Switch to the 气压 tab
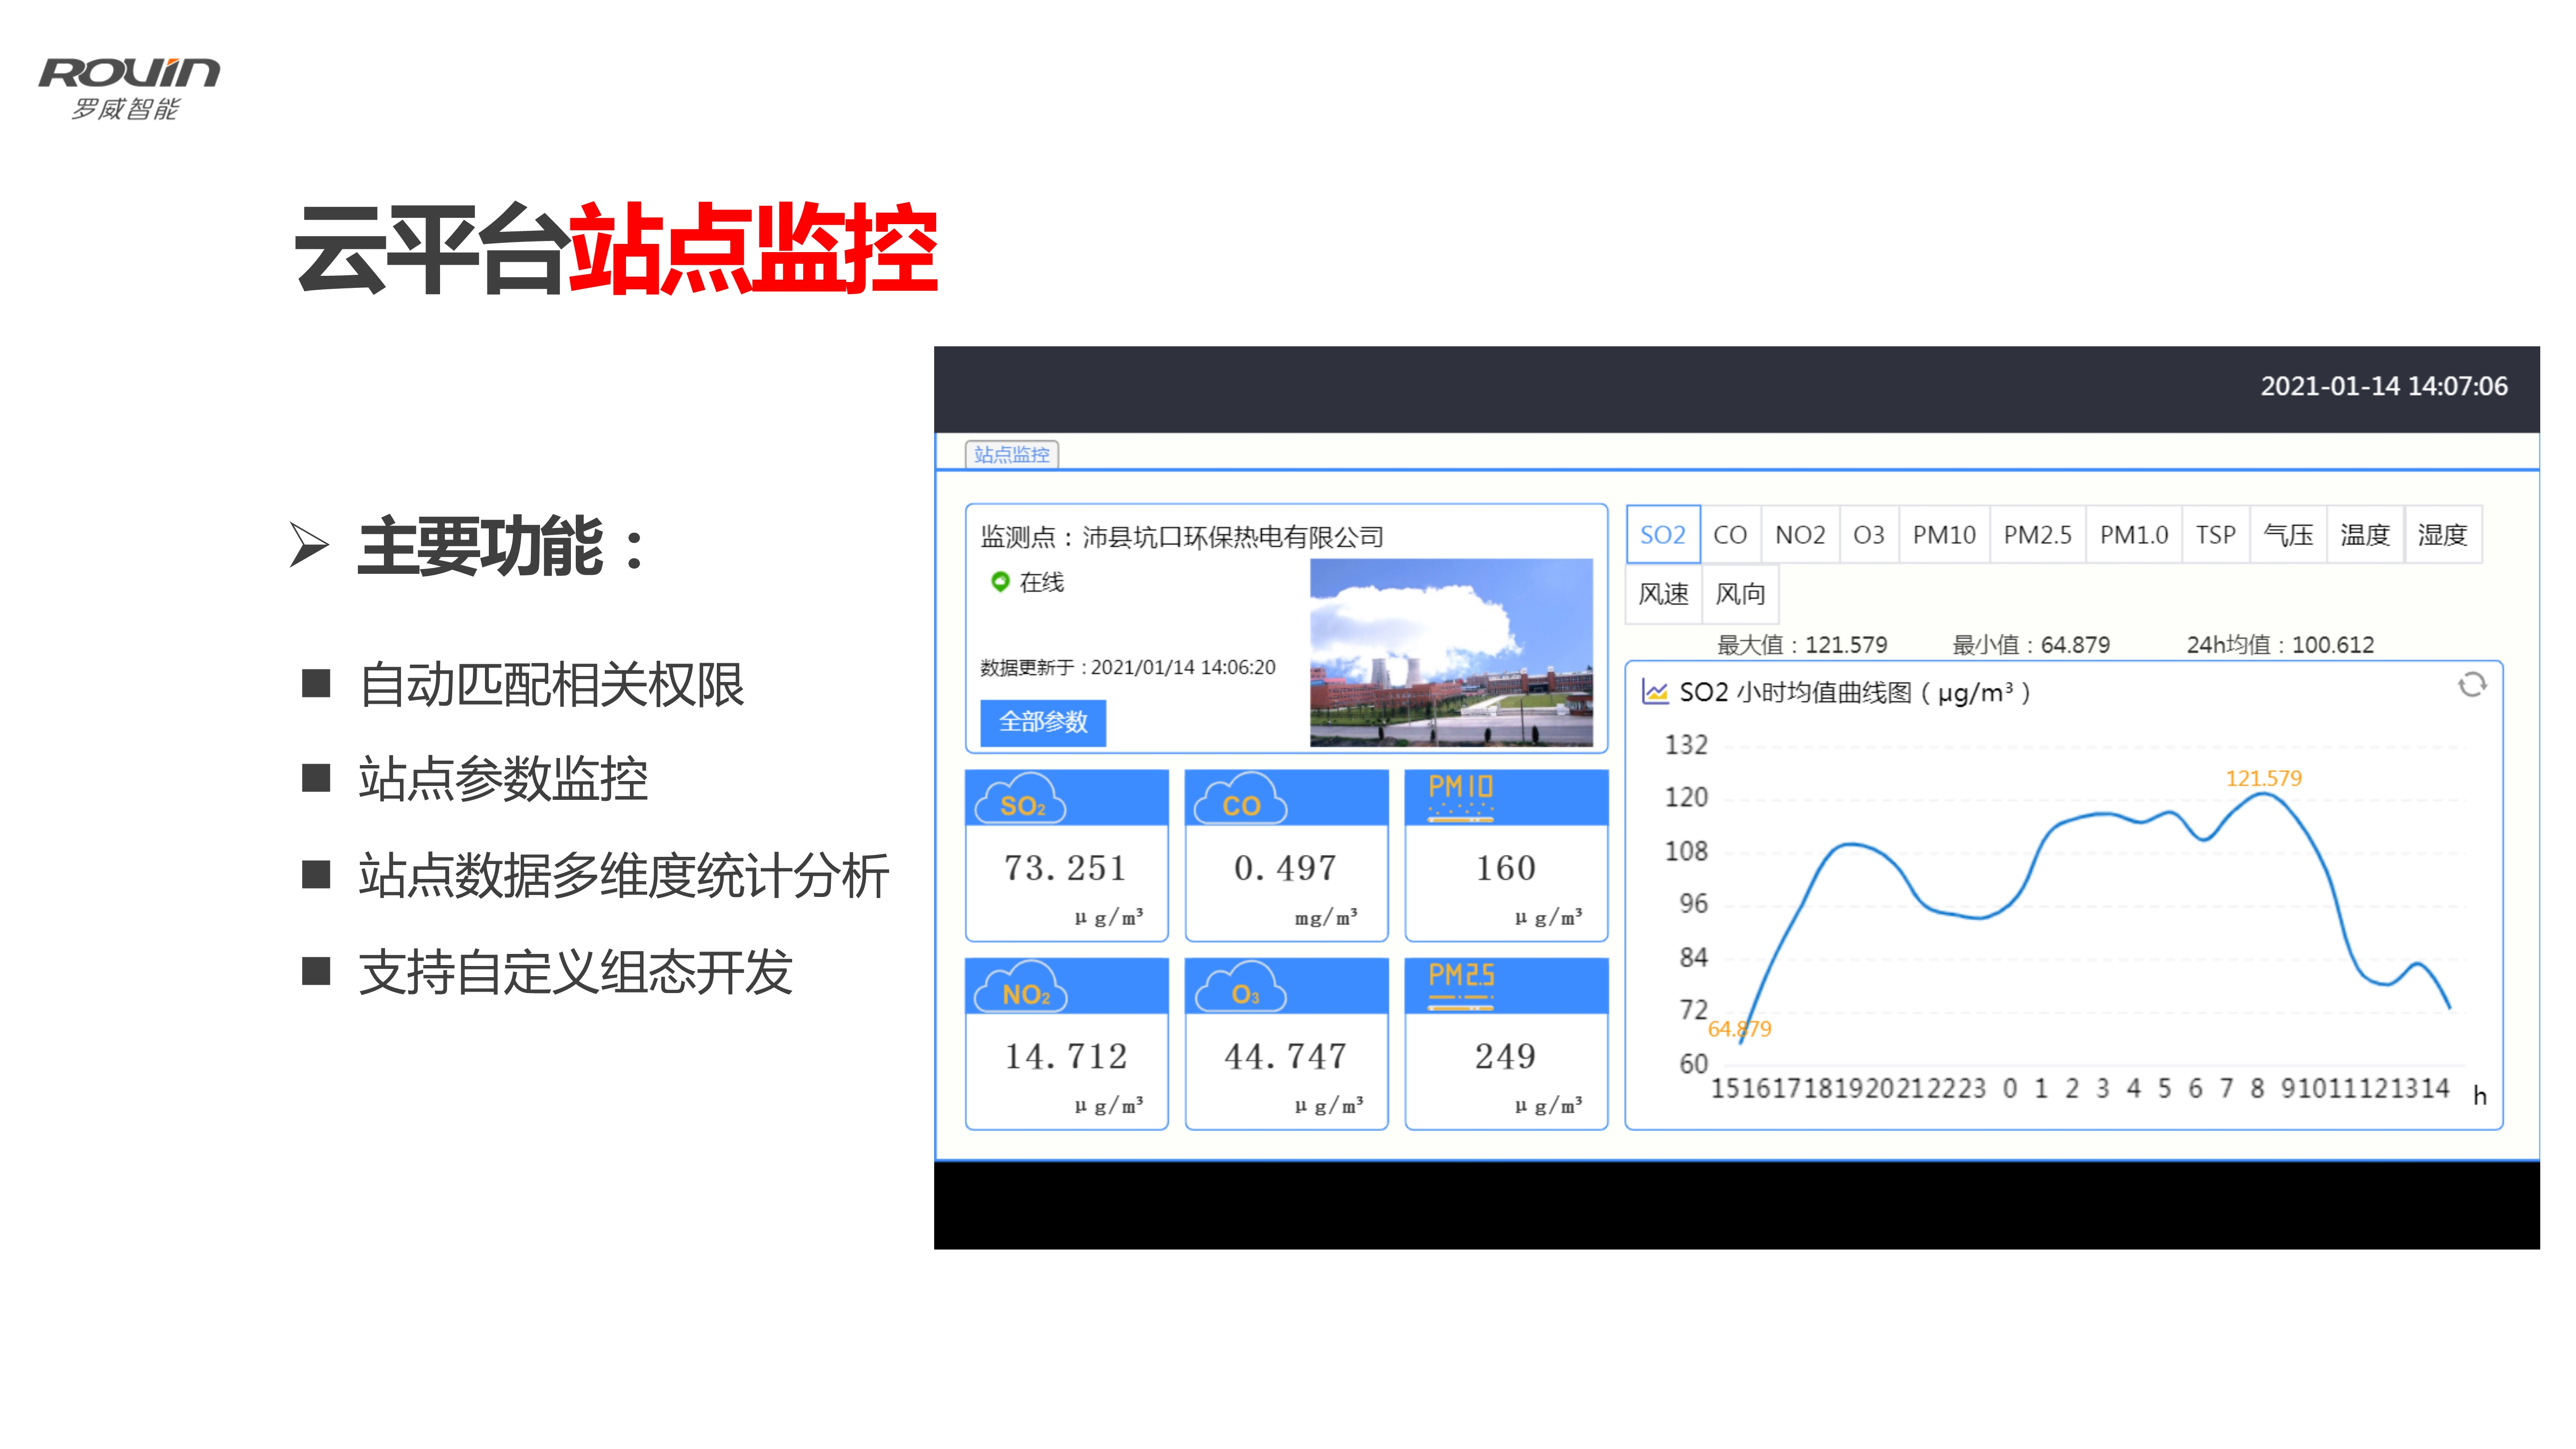Viewport: 2576px width, 1449px height. click(x=2288, y=535)
